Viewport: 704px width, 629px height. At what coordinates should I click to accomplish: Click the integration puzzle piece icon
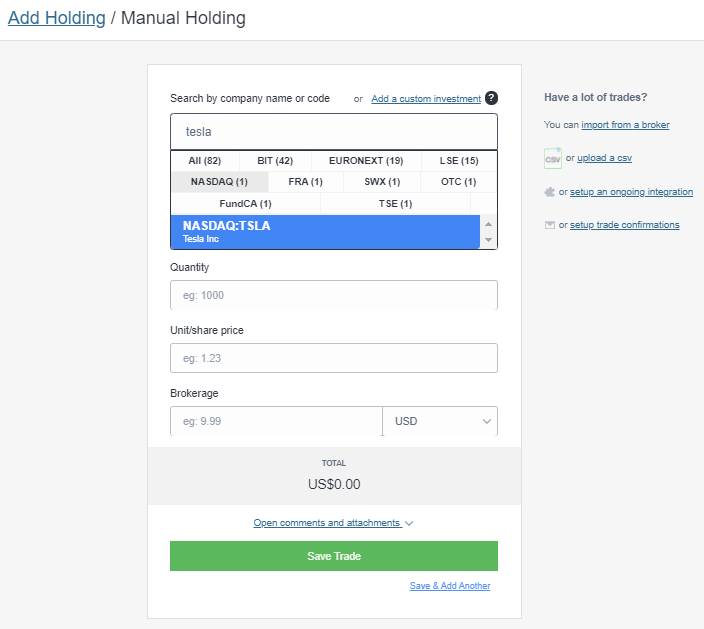click(550, 192)
